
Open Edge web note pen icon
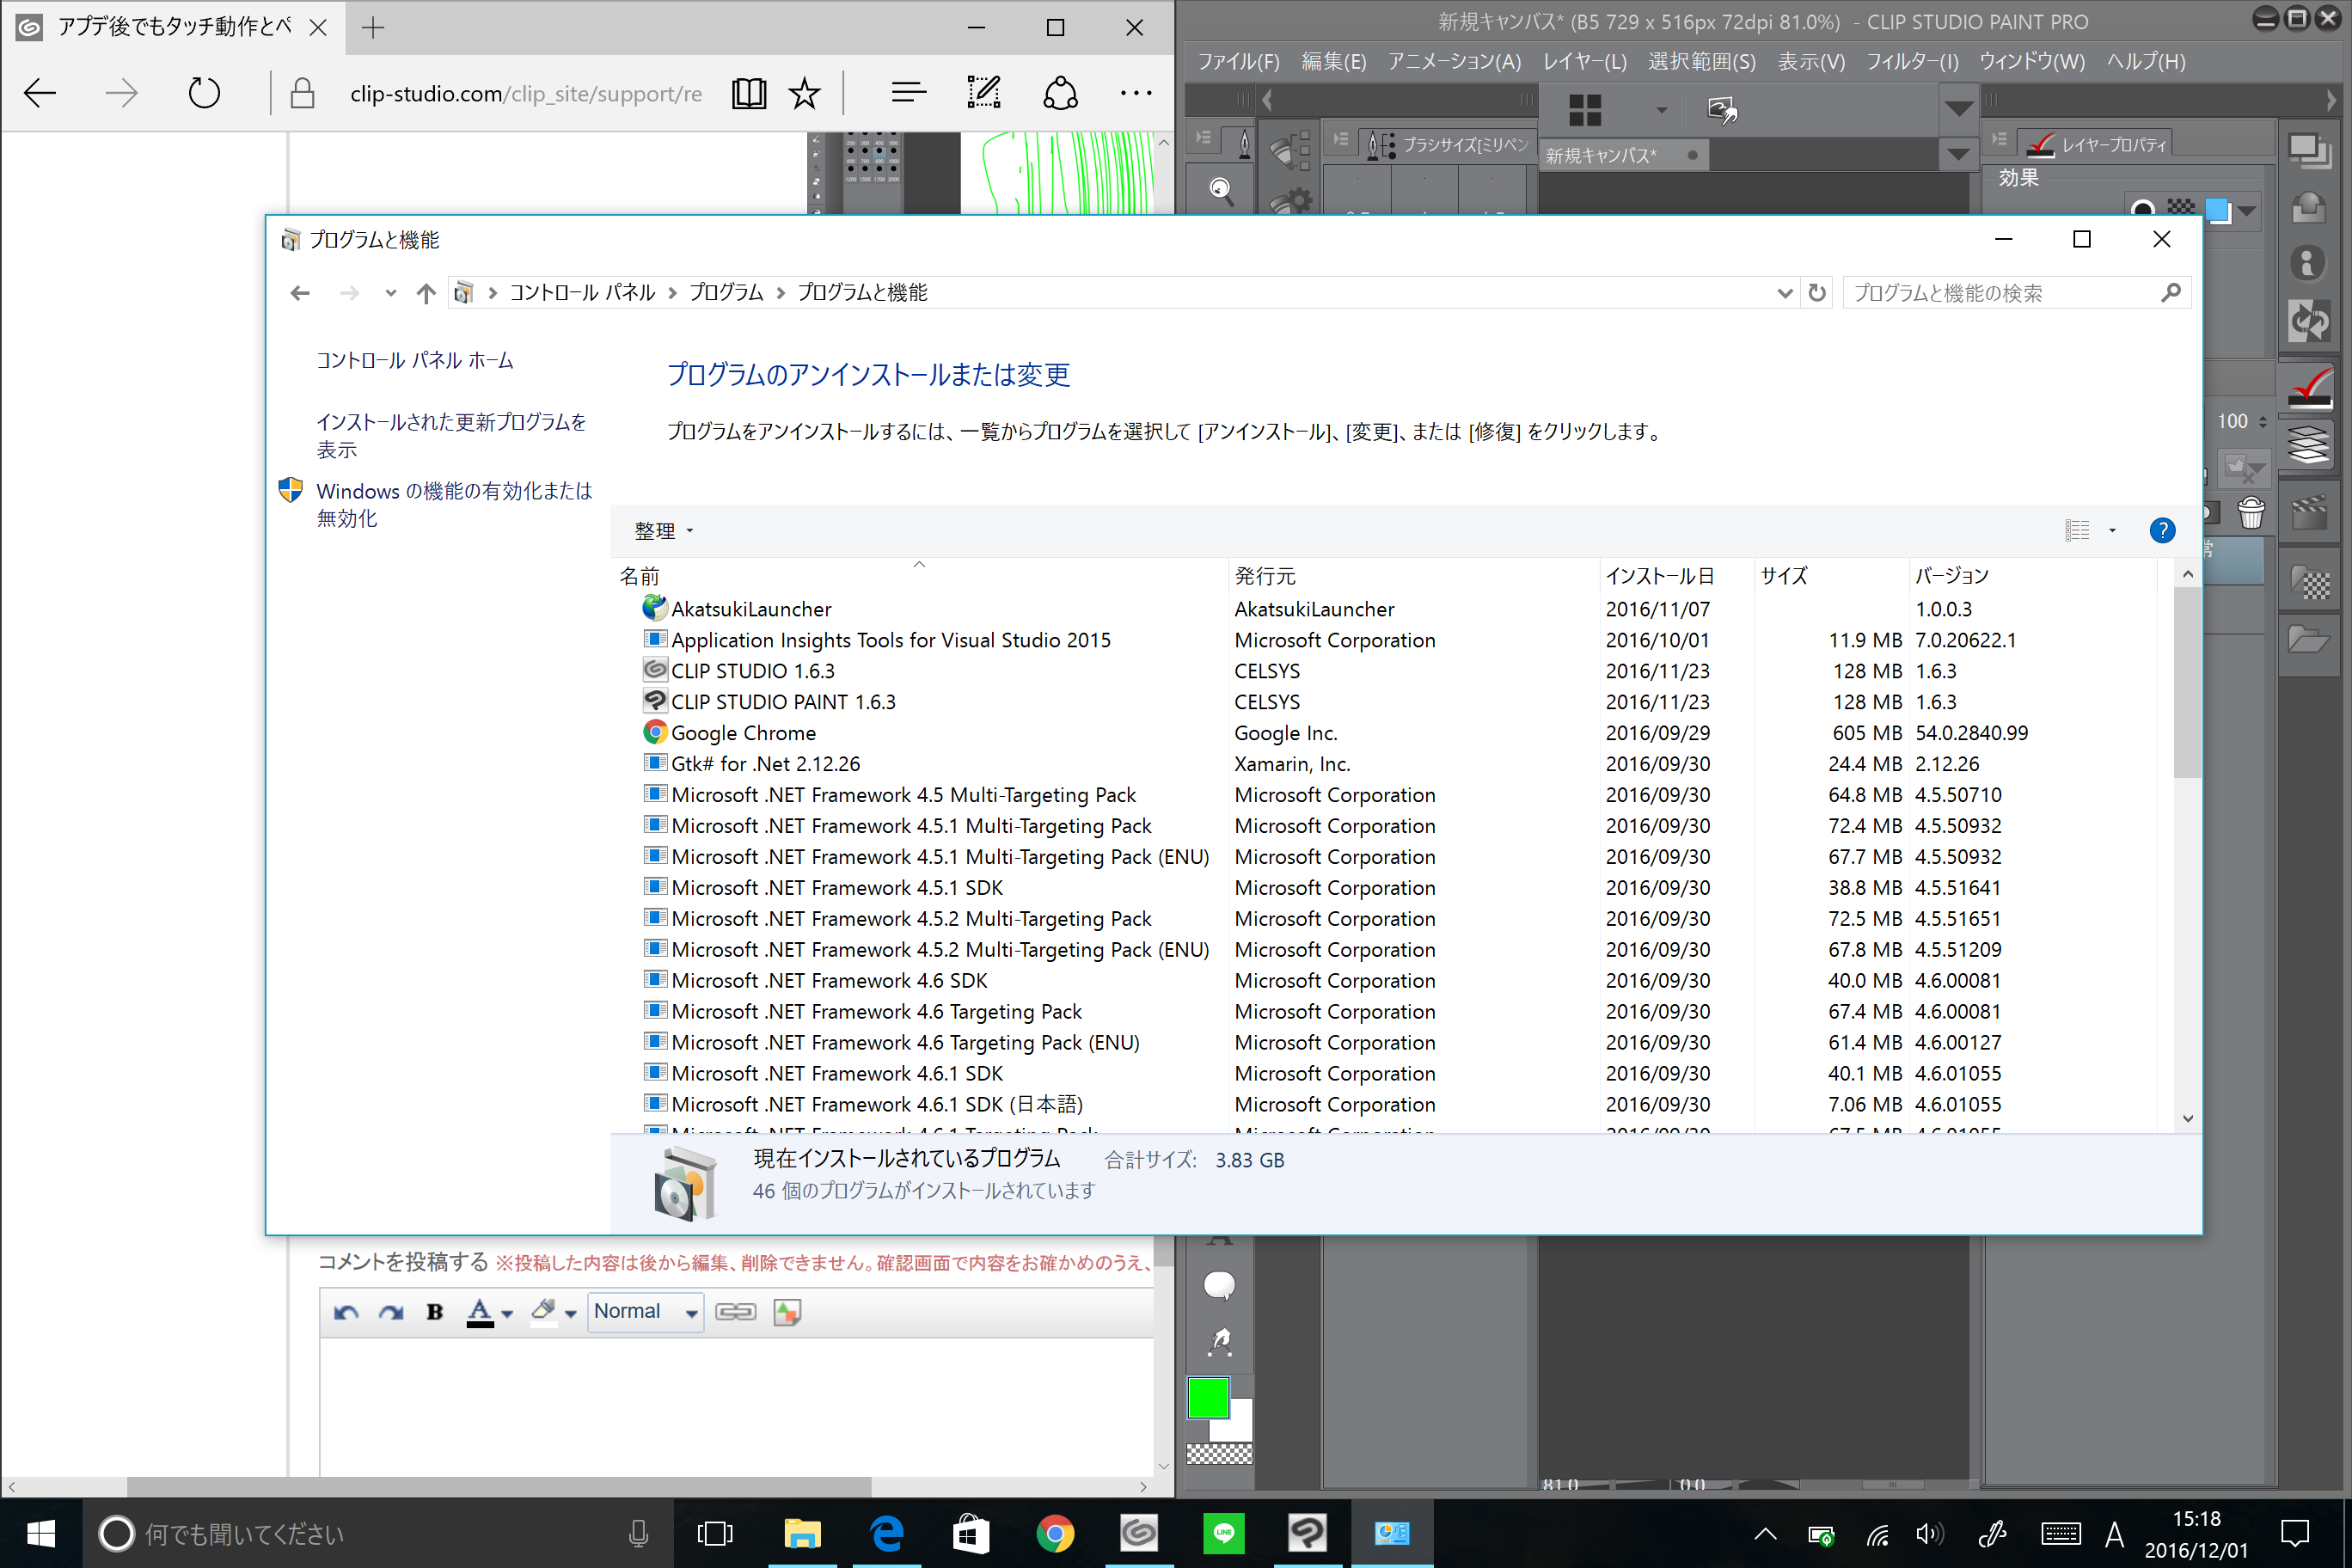click(983, 94)
